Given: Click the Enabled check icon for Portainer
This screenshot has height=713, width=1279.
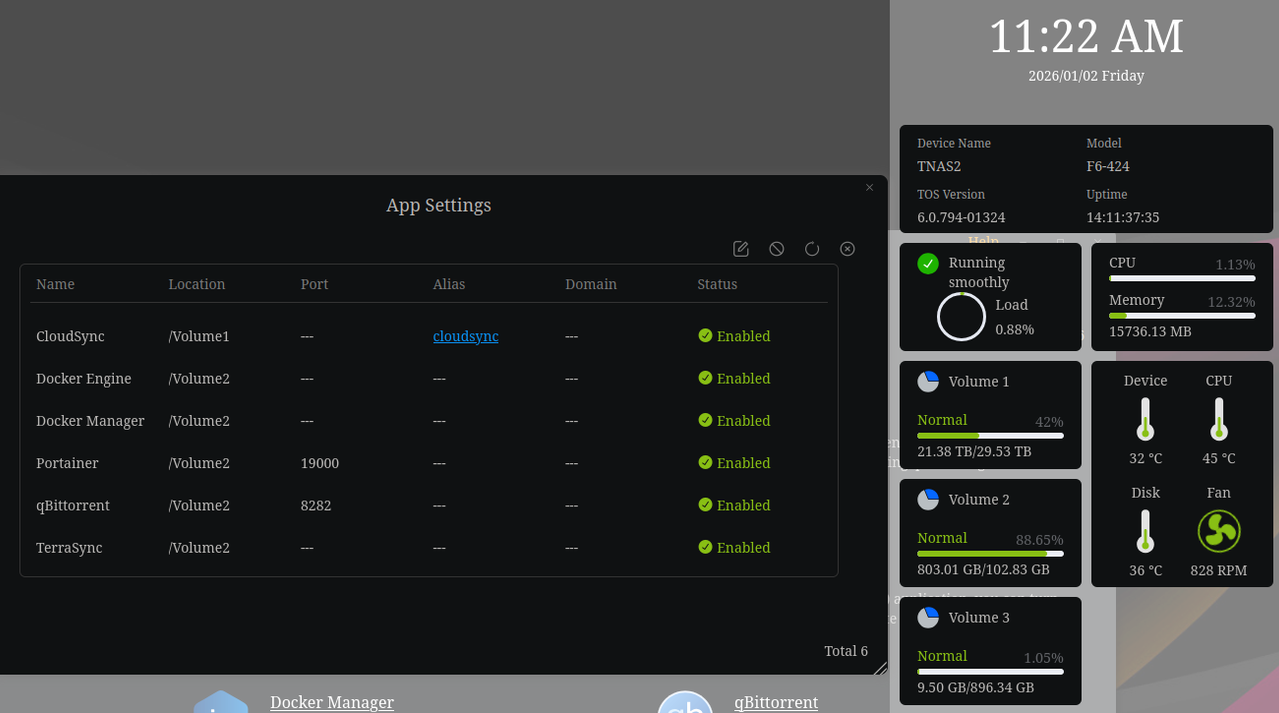Looking at the screenshot, I should (705, 462).
